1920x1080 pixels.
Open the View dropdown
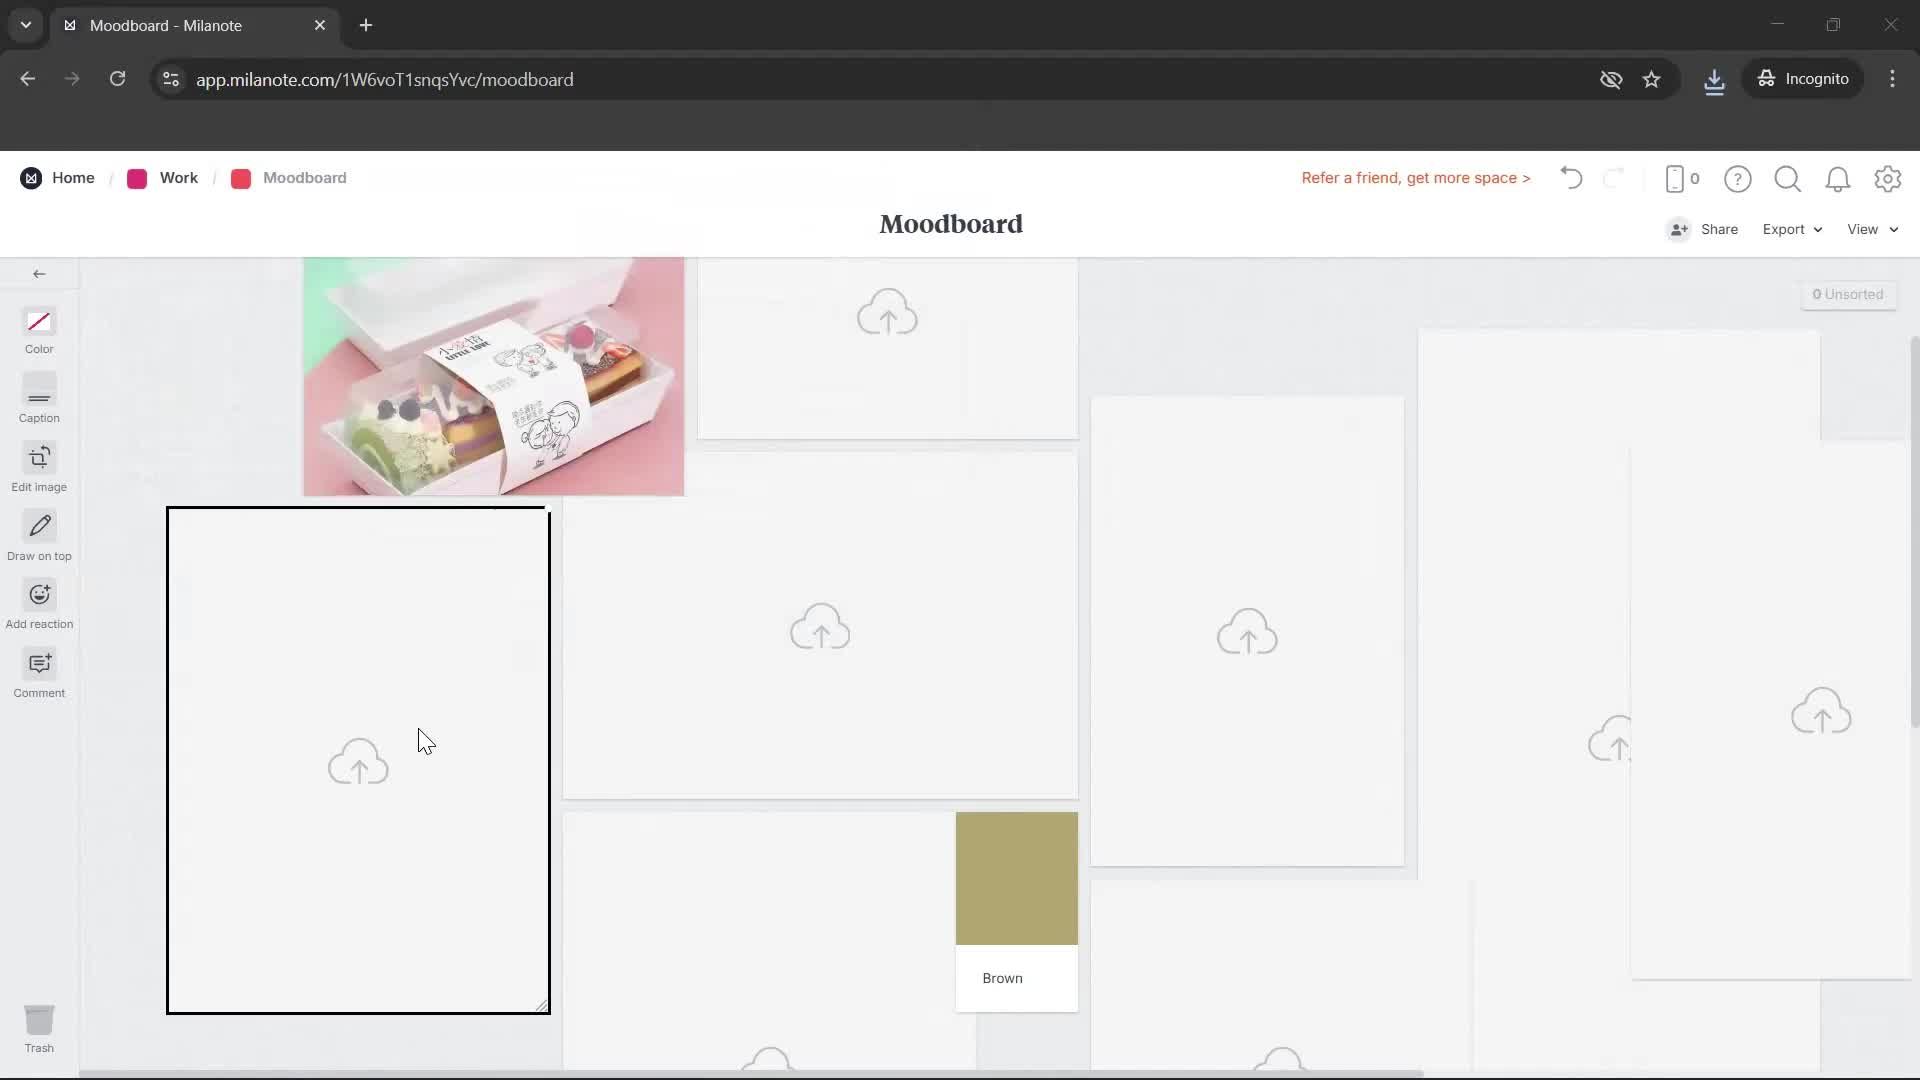pos(1869,229)
